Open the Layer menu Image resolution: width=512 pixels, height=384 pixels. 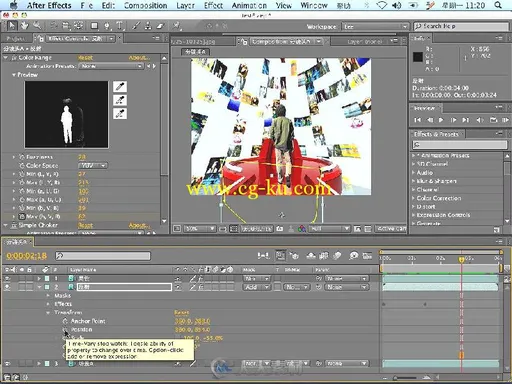[185, 5]
